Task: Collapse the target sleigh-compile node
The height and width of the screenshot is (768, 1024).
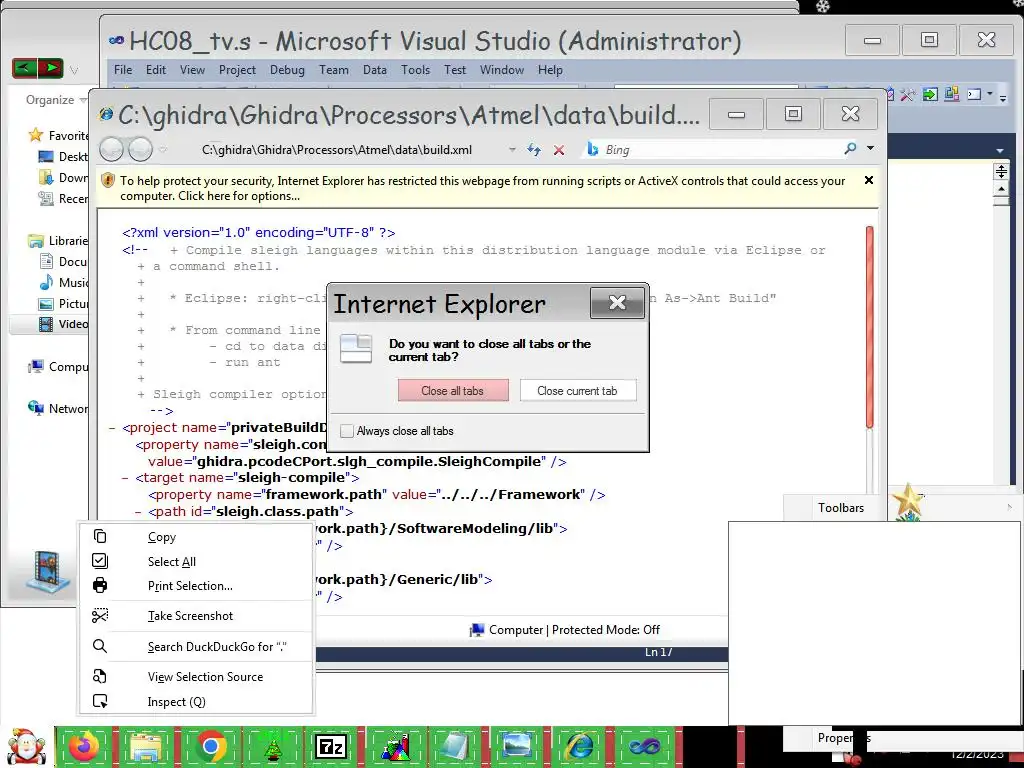Action: pyautogui.click(x=125, y=478)
